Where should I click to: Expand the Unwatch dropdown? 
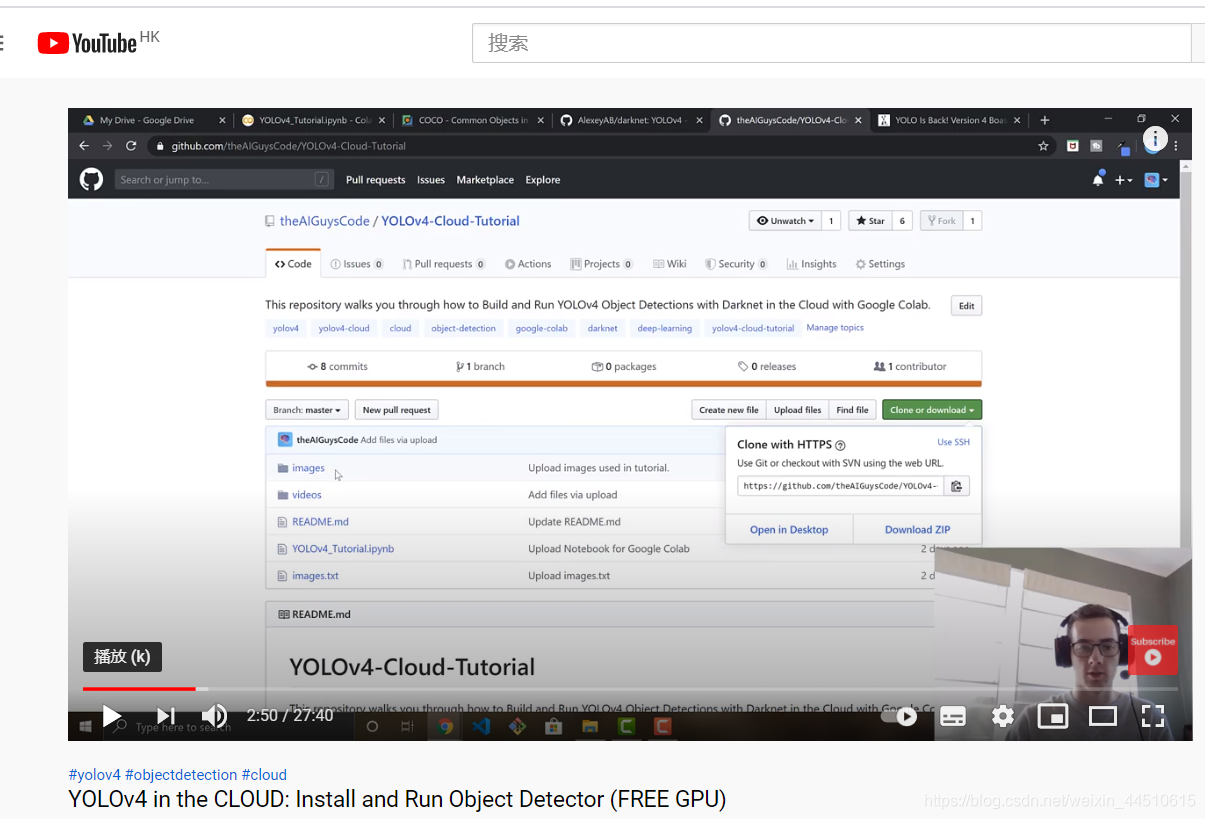tap(785, 221)
